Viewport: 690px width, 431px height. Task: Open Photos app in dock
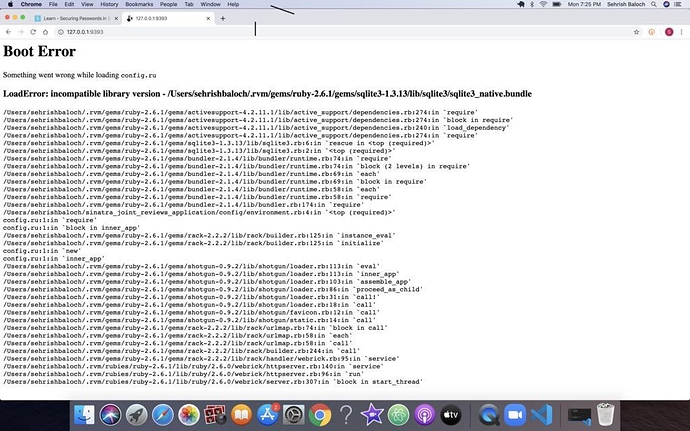click(x=189, y=415)
